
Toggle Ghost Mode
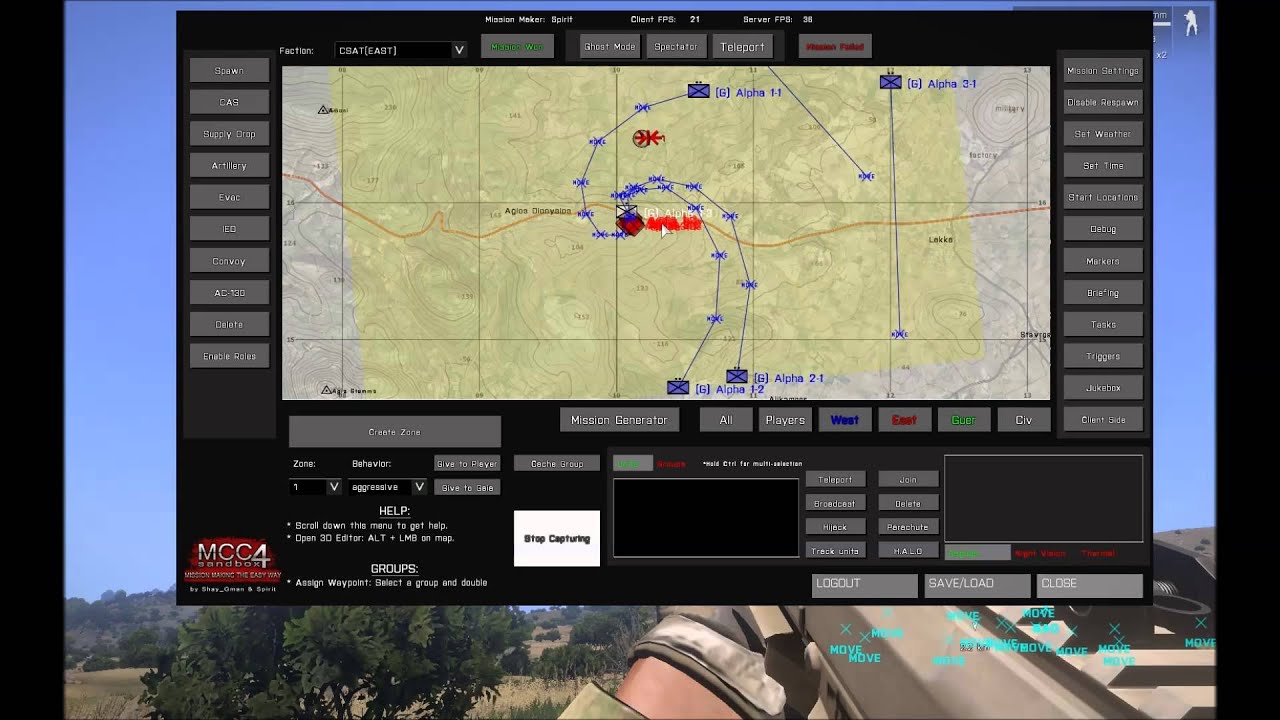pyautogui.click(x=610, y=47)
